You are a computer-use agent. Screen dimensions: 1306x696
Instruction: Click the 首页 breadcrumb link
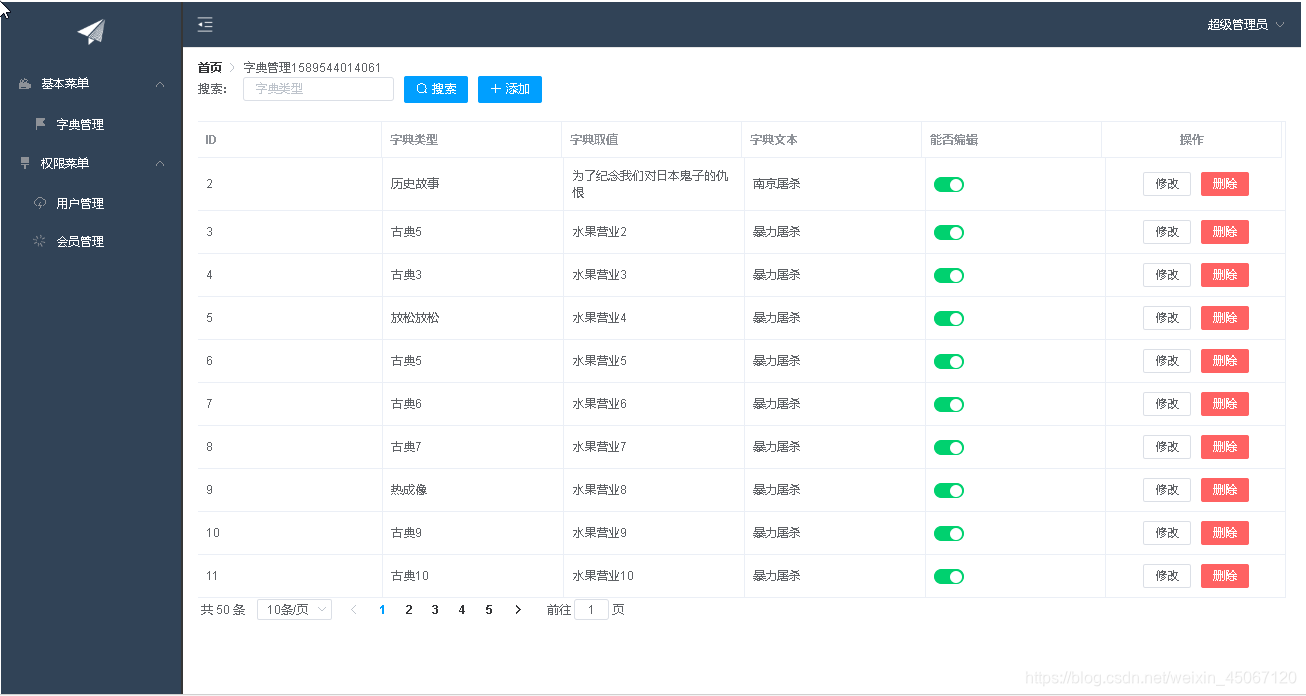pos(210,68)
